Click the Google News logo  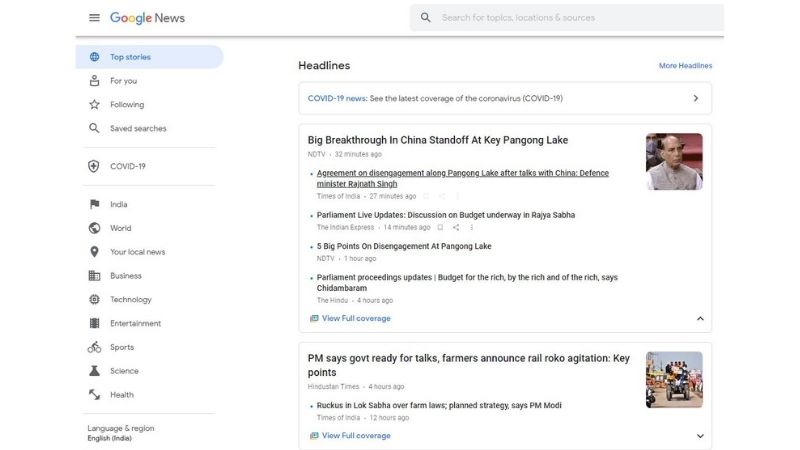147,18
